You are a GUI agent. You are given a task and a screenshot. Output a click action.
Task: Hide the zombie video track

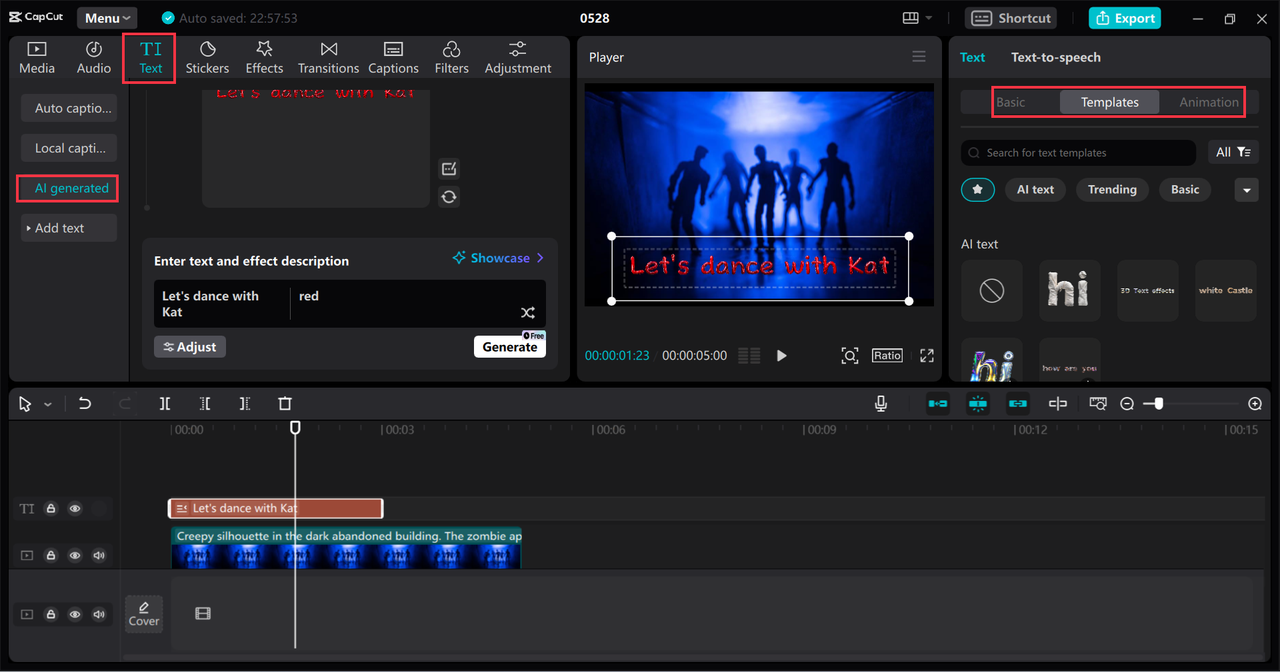(75, 556)
